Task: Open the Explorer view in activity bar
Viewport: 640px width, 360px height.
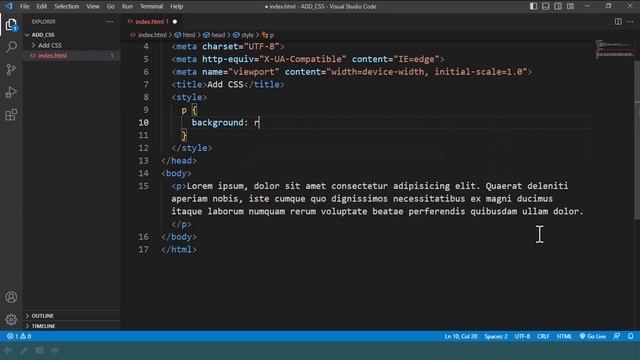Action: [11, 24]
